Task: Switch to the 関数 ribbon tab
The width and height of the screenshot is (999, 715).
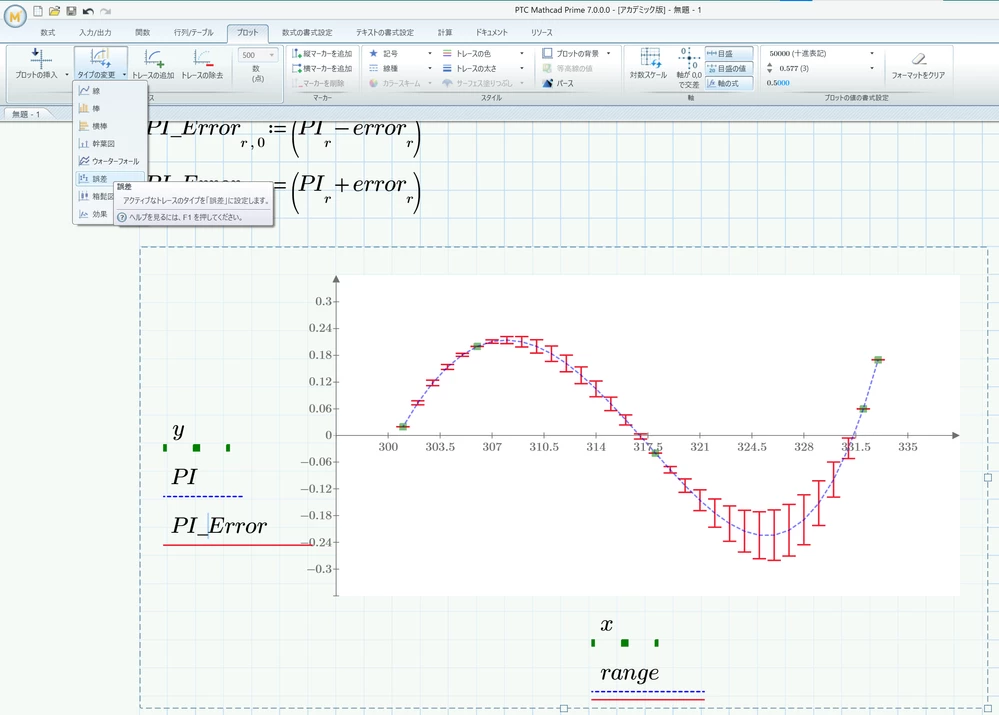Action: click(143, 32)
